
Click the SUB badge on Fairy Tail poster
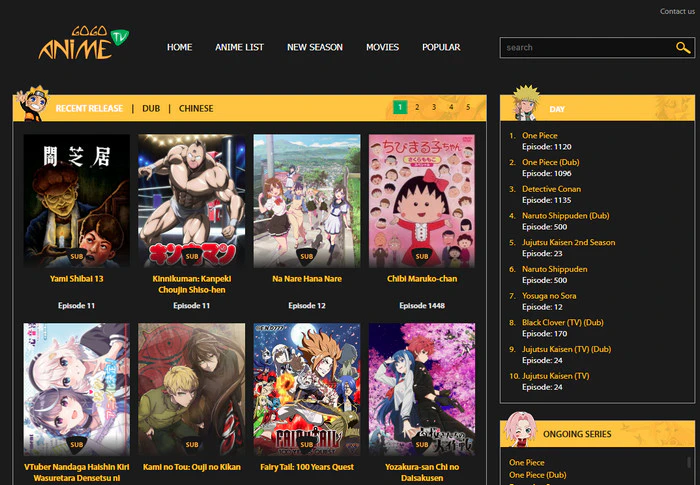(307, 445)
